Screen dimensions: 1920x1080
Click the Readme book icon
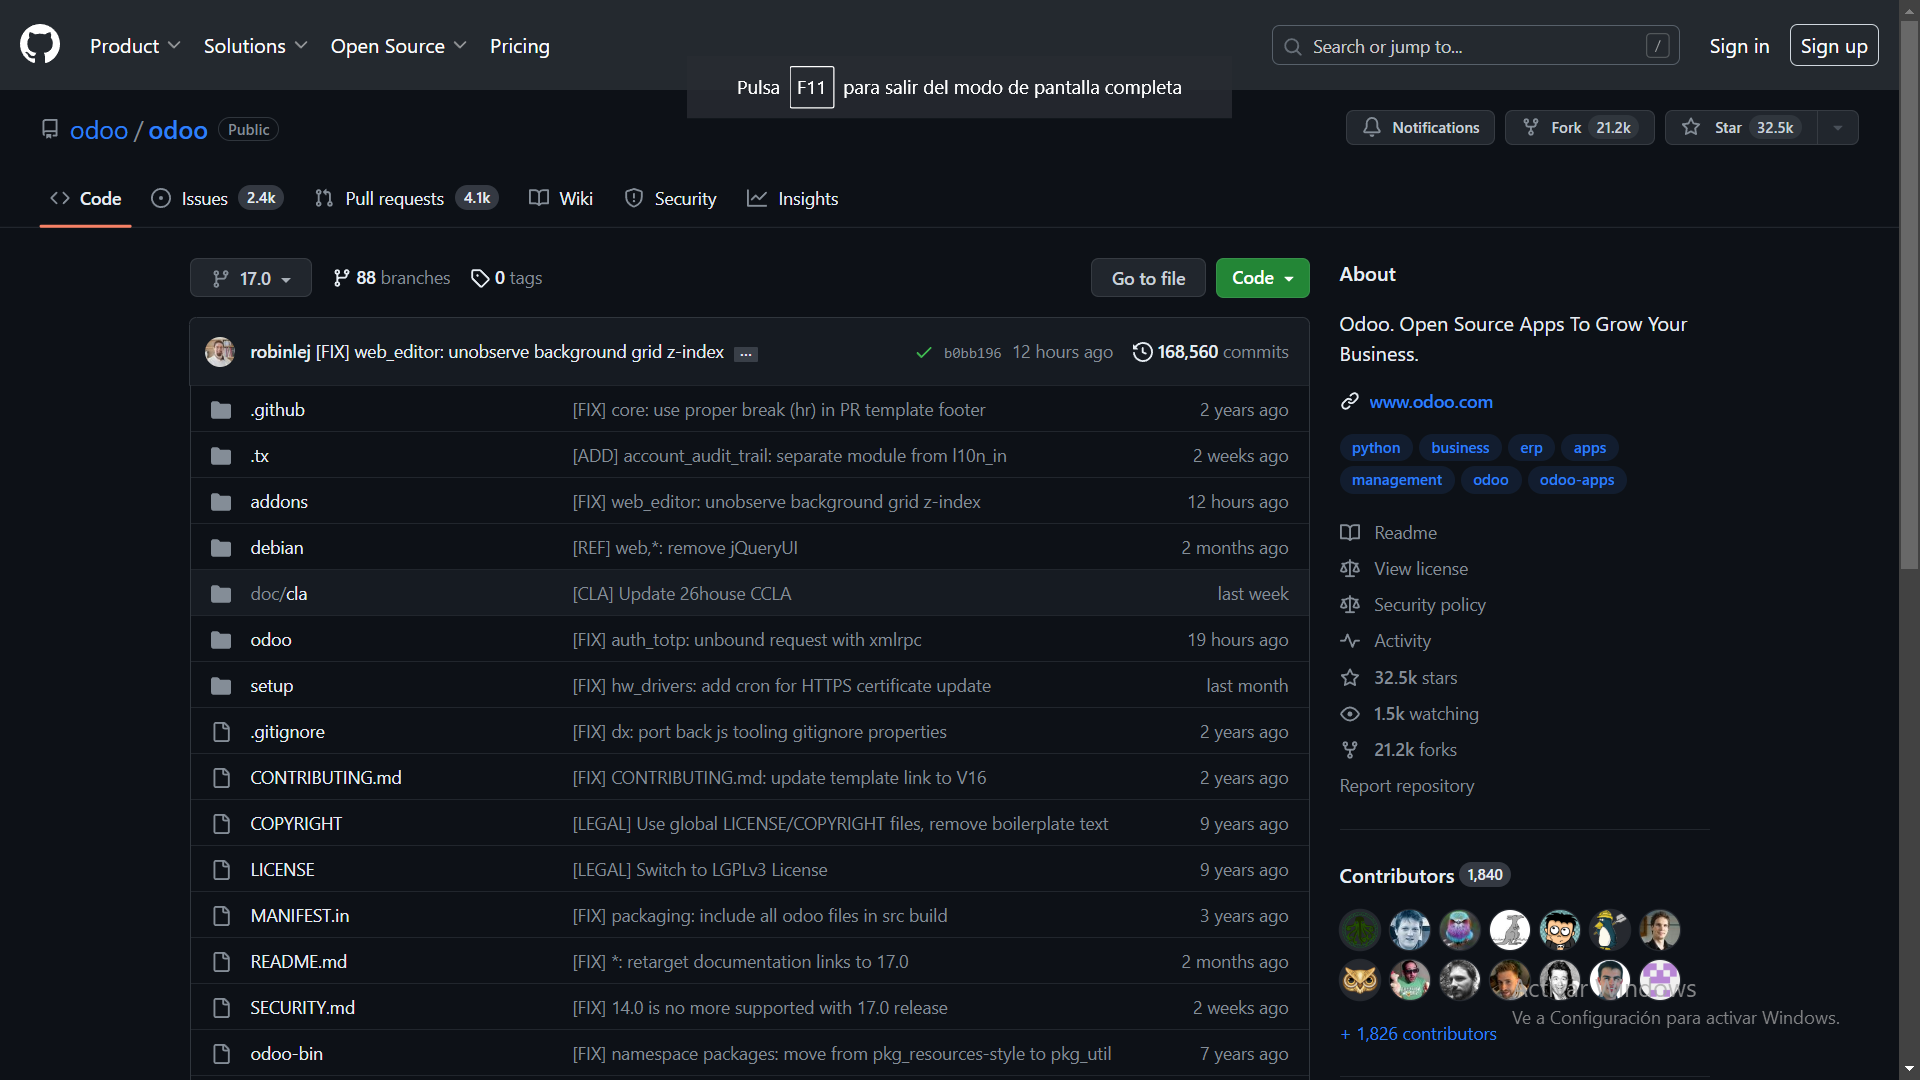tap(1350, 532)
